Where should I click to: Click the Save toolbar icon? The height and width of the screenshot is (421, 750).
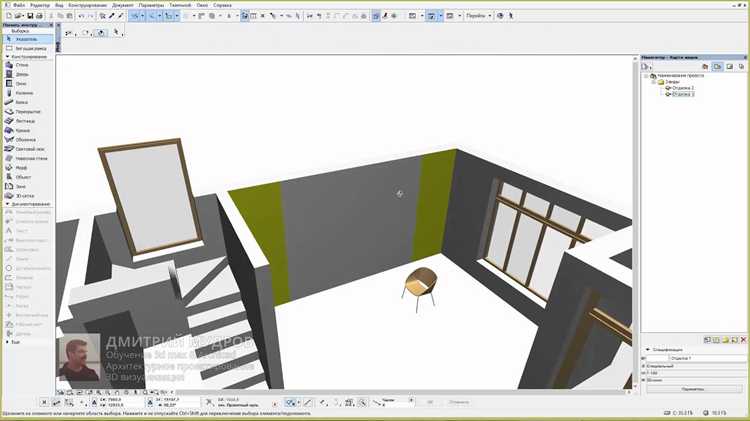click(30, 16)
